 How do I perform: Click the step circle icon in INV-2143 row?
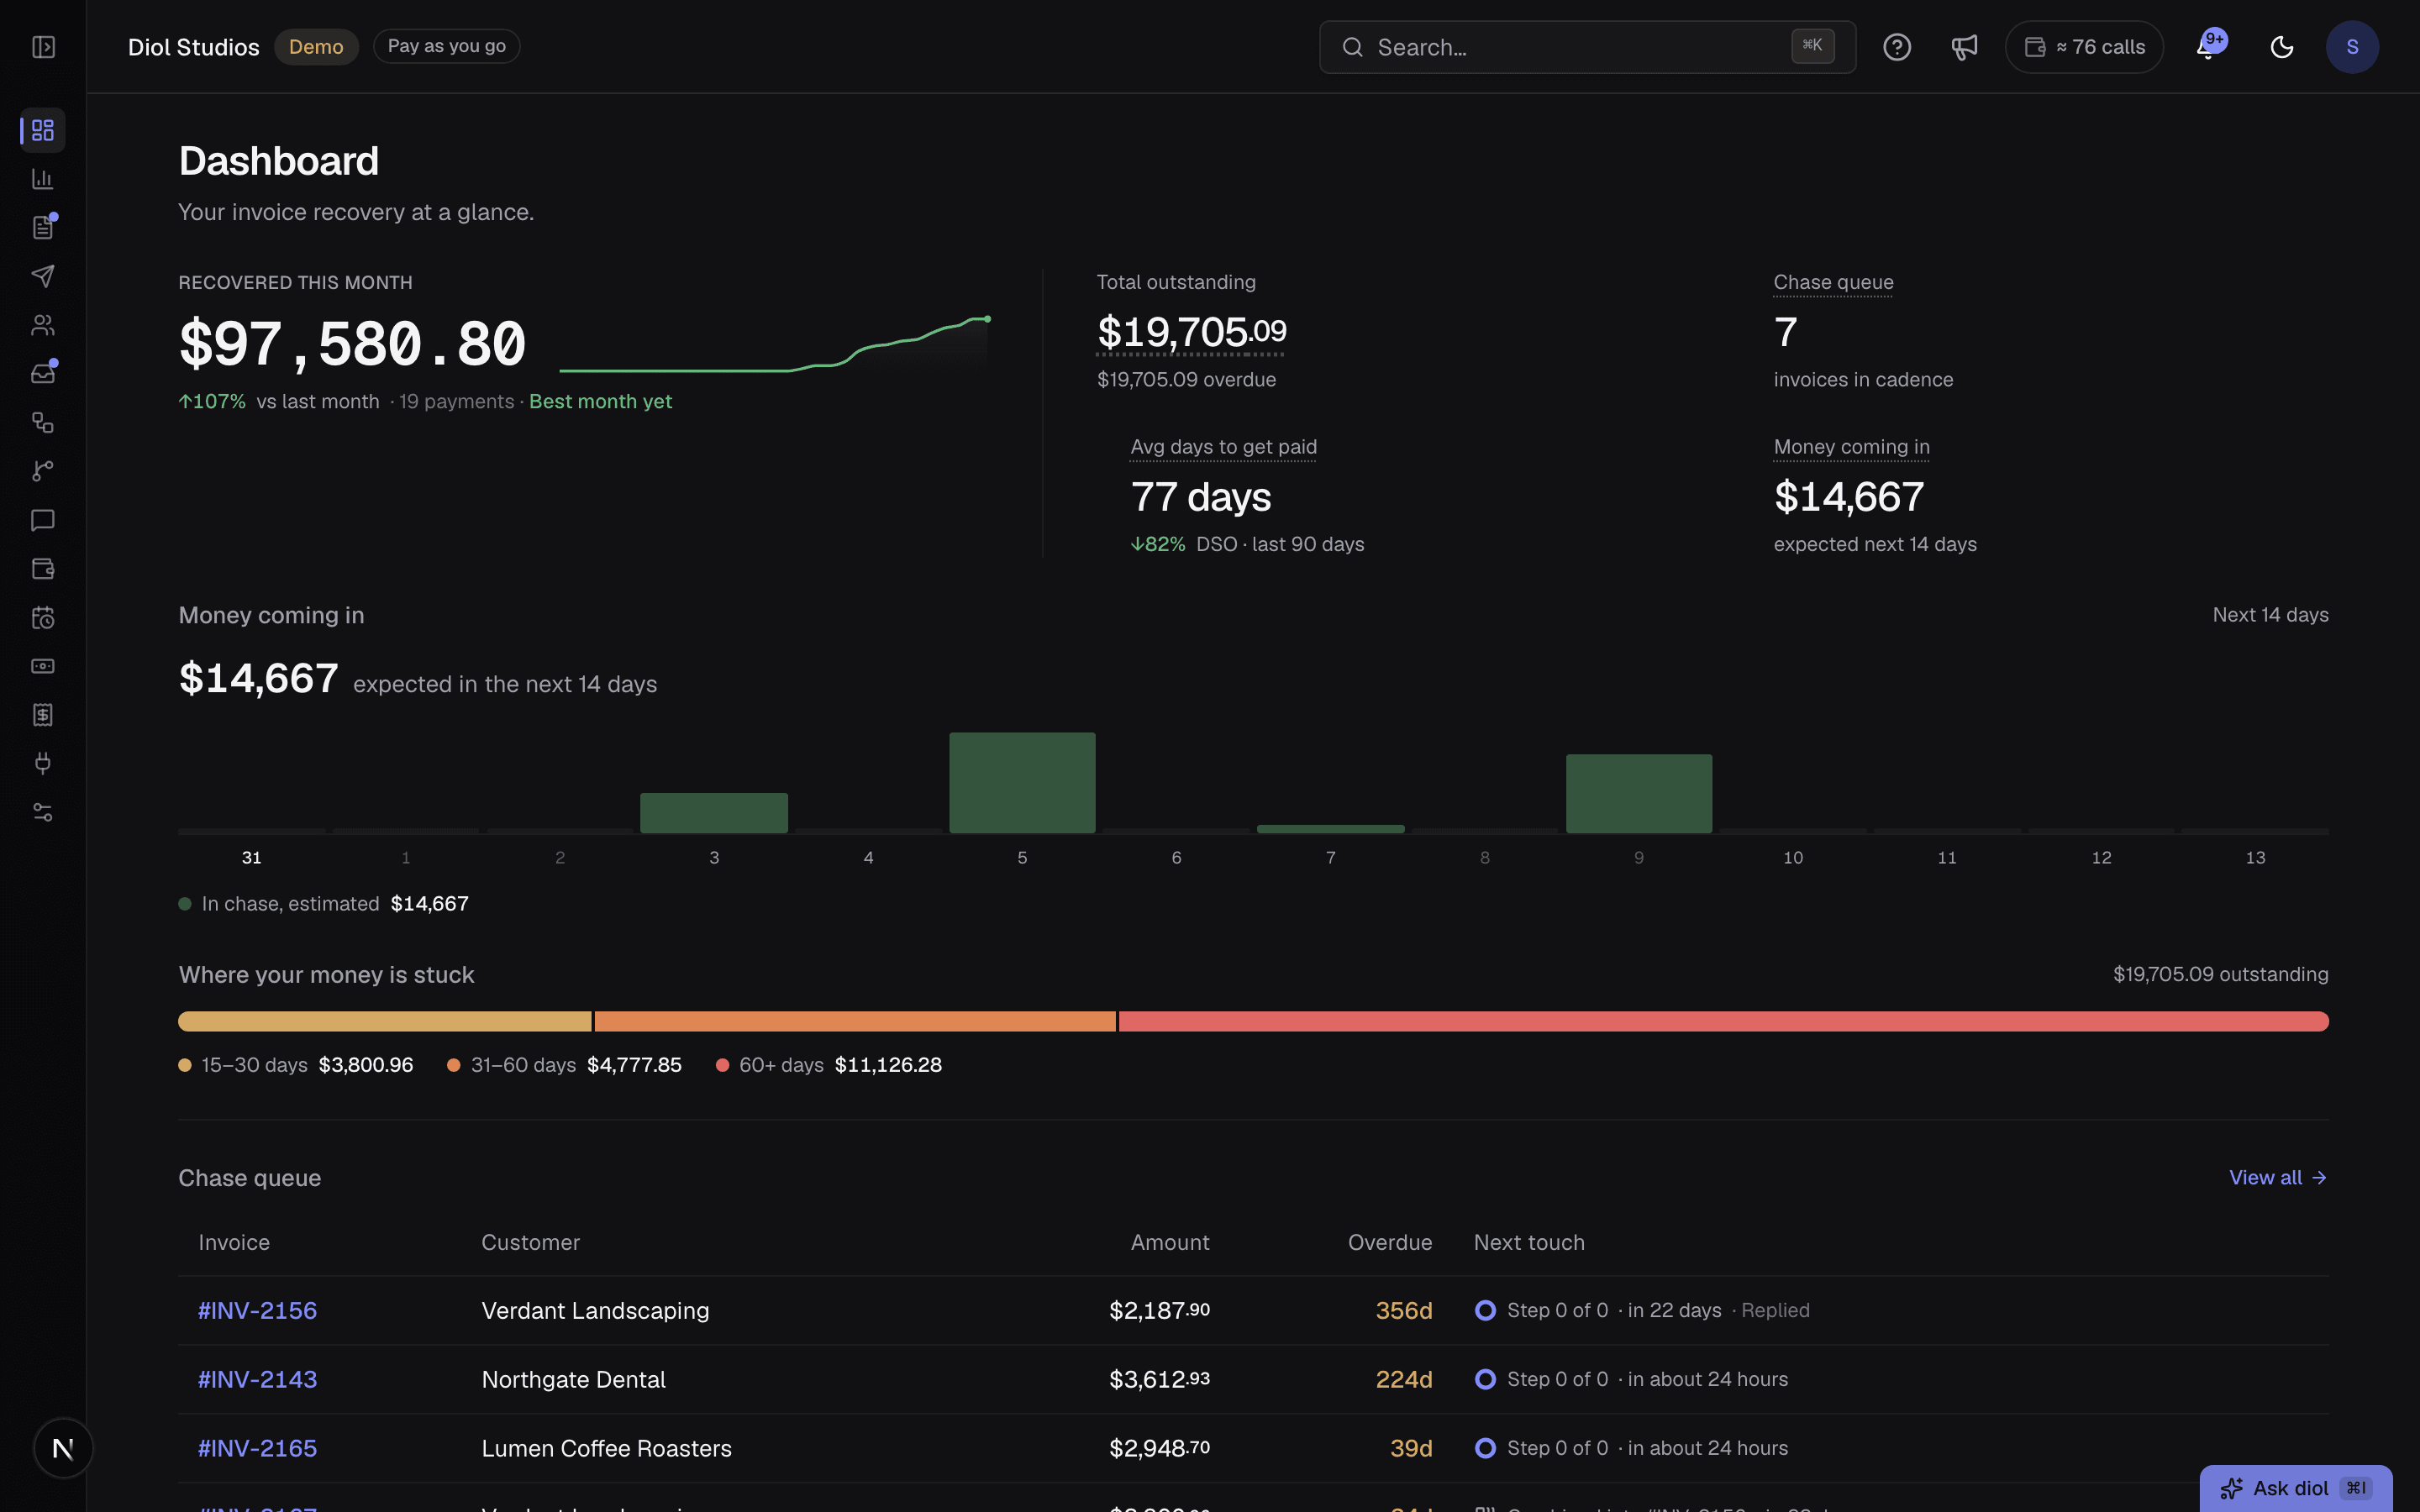point(1485,1379)
